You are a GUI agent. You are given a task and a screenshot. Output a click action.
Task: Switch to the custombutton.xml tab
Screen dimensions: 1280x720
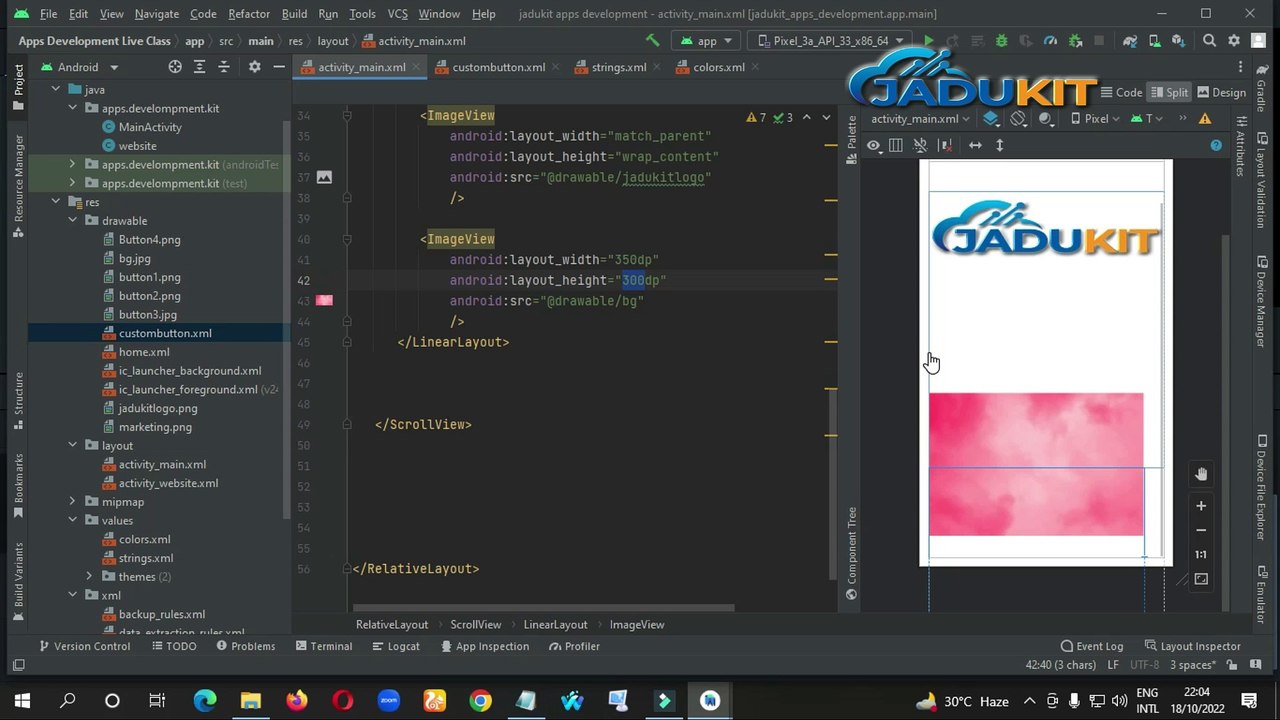[x=498, y=67]
